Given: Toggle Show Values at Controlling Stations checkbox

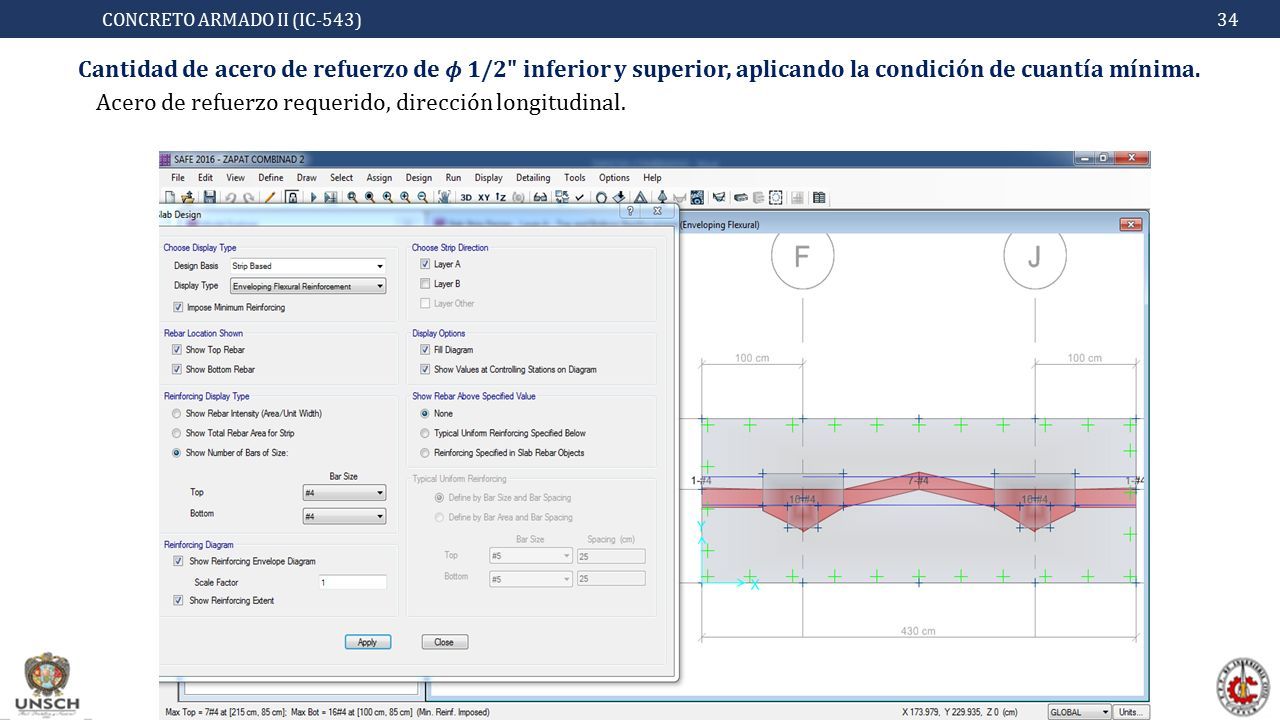Looking at the screenshot, I should coord(425,369).
